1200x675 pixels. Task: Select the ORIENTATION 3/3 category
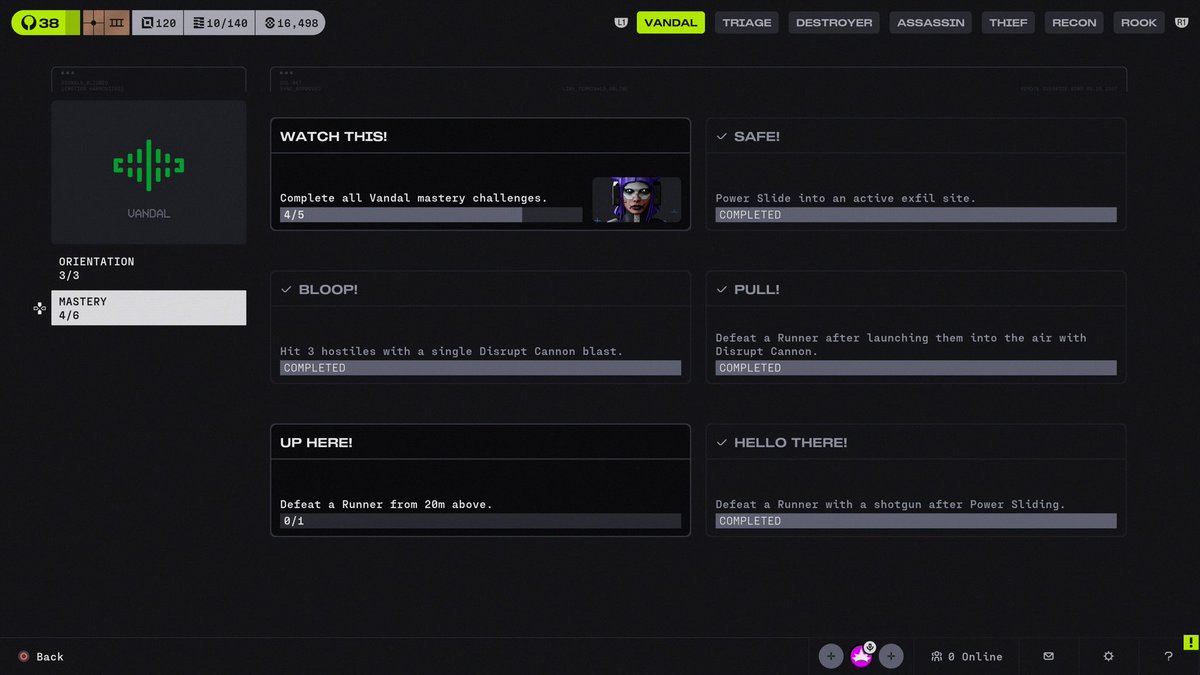pyautogui.click(x=149, y=268)
